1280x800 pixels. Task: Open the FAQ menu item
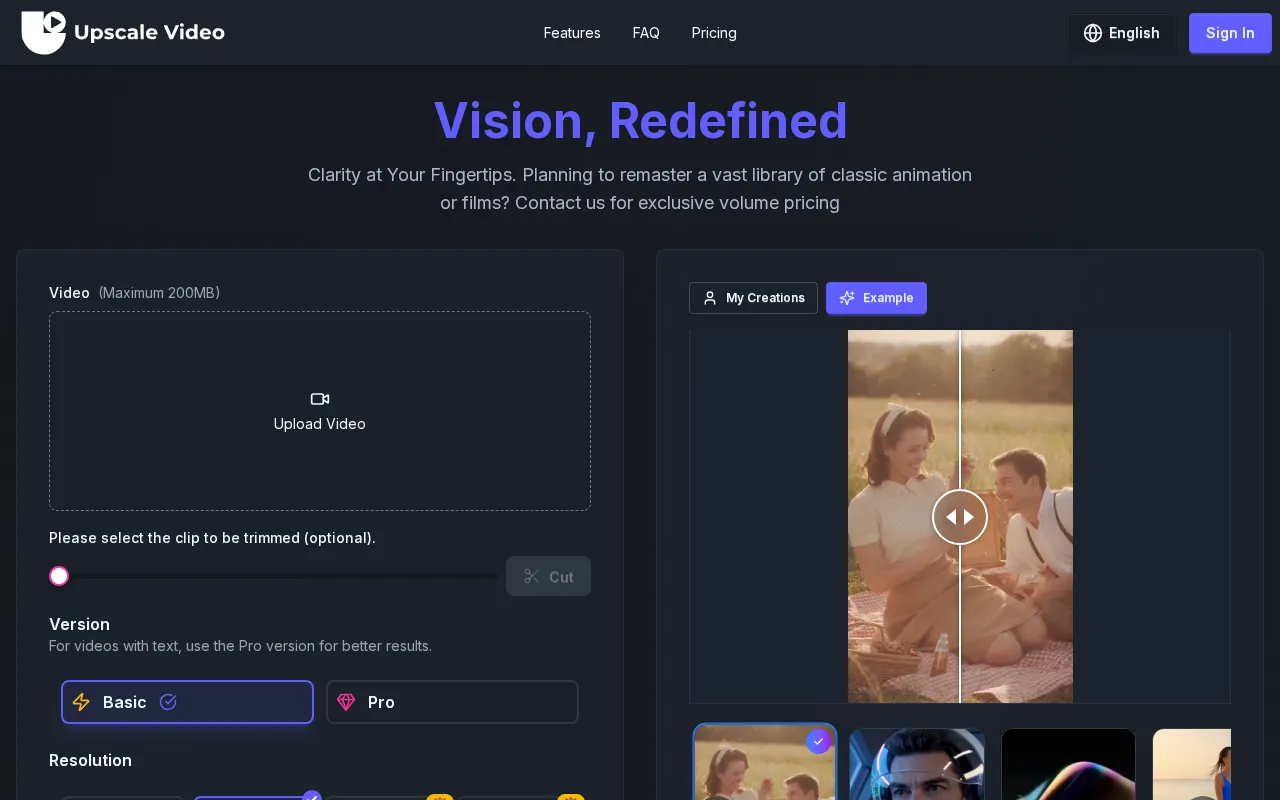click(x=646, y=33)
